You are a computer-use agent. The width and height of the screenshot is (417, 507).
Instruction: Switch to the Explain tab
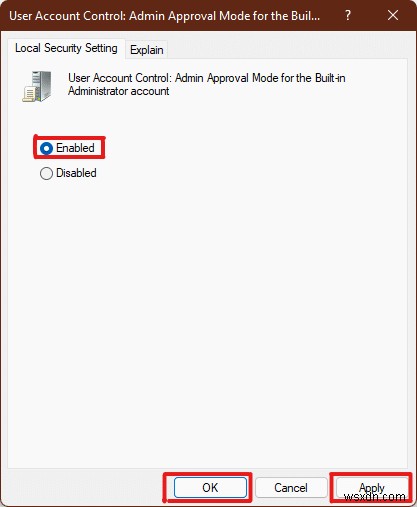point(147,50)
